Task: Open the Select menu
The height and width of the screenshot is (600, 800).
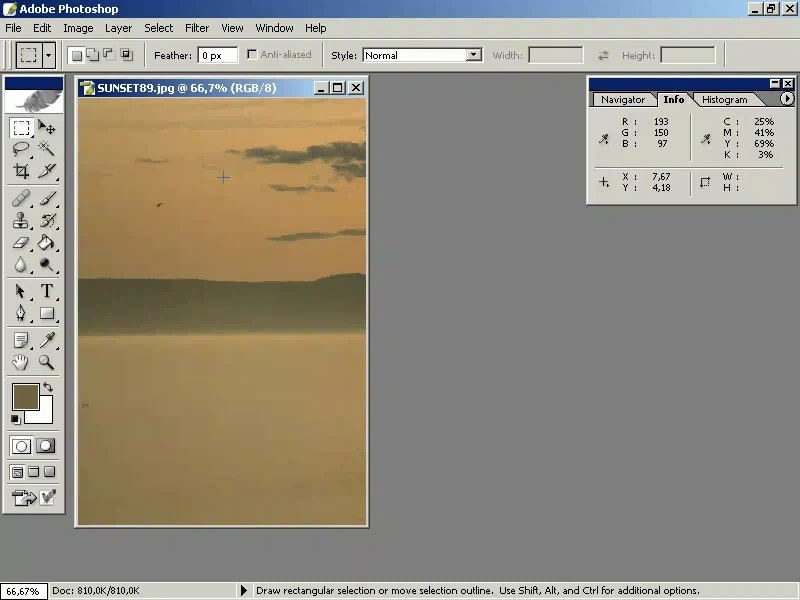Action: (158, 28)
